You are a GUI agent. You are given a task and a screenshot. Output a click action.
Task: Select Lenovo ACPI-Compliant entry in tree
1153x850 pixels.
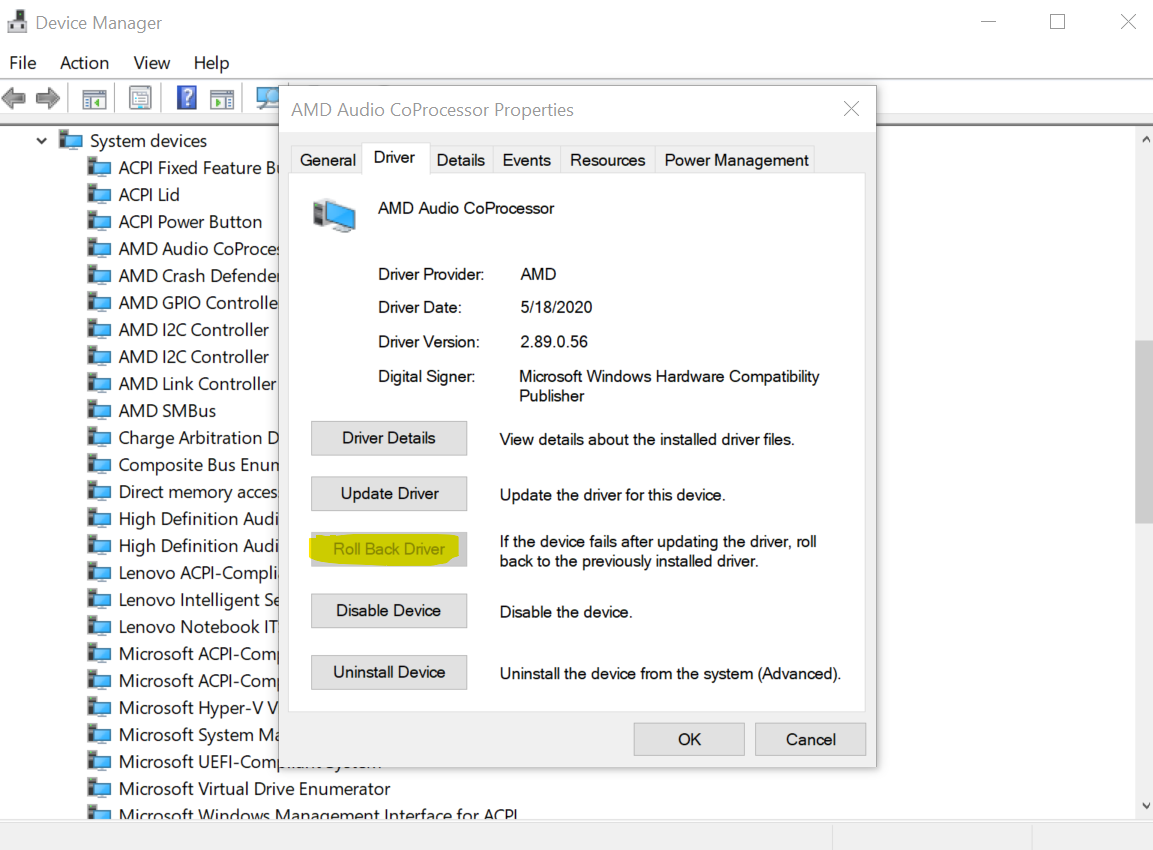click(x=199, y=573)
